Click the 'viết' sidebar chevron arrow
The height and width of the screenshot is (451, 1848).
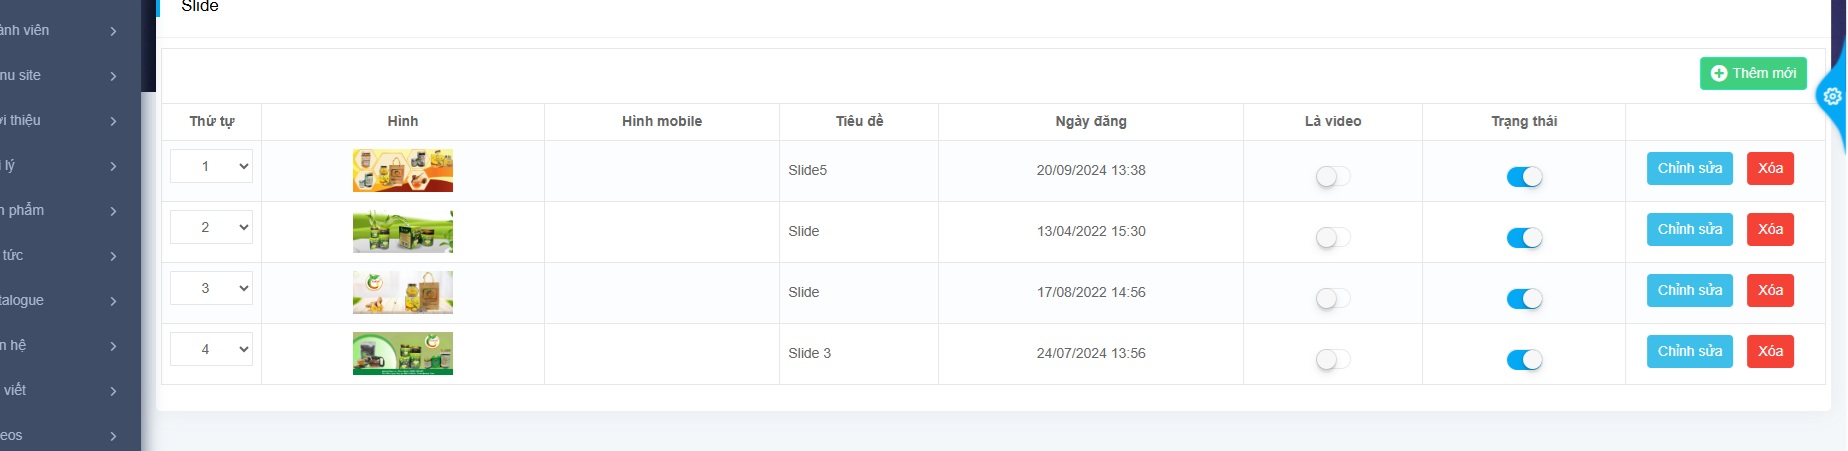coord(113,391)
